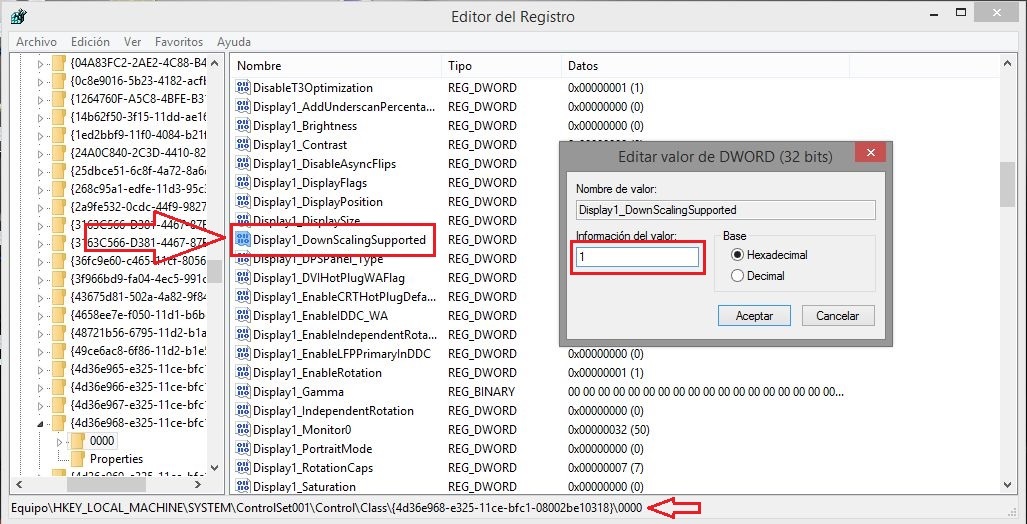Image resolution: width=1027 pixels, height=524 pixels.
Task: Click the {0c8e9016-5b23 folder icon
Action: (59, 81)
